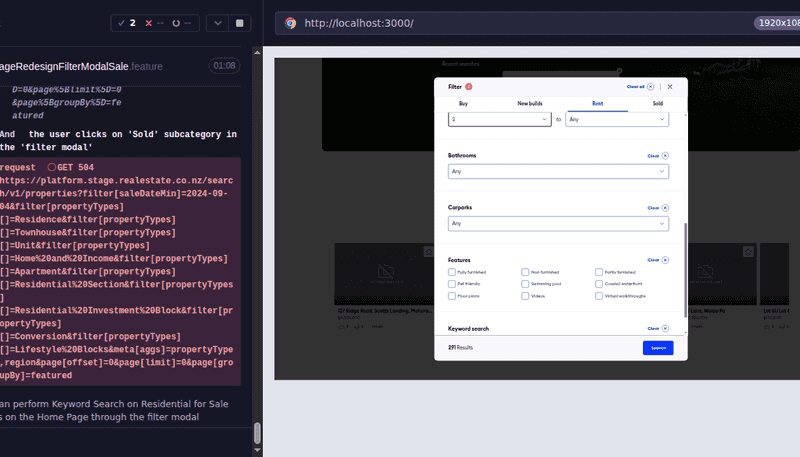Image resolution: width=800 pixels, height=457 pixels.
Task: Clear the Keyword search filter
Action: [x=665, y=328]
